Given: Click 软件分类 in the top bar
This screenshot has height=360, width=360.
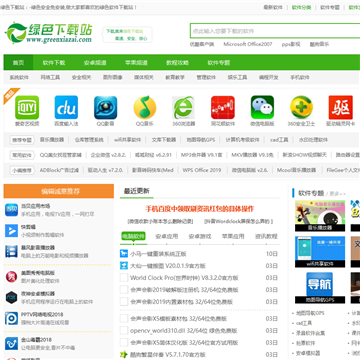Looking at the screenshot, I should [x=301, y=7].
